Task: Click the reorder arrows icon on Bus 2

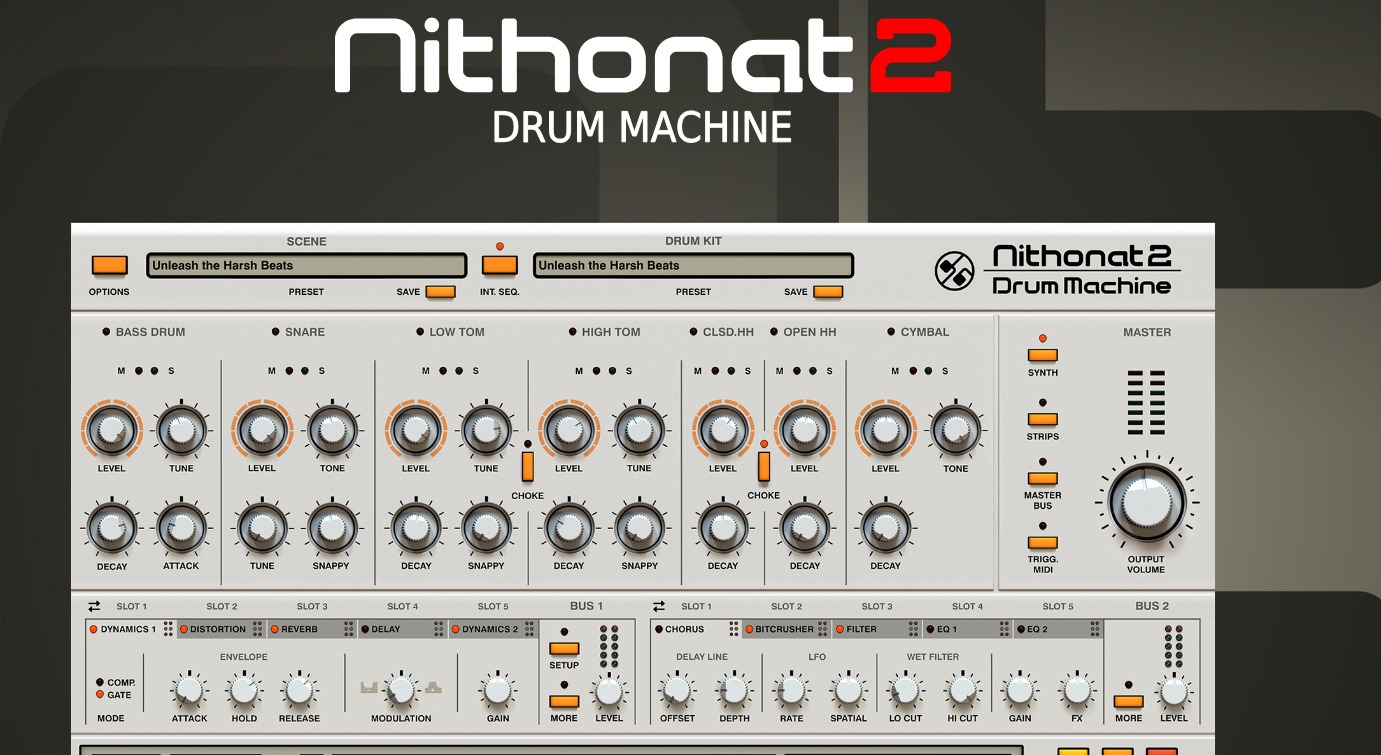Action: [x=658, y=605]
